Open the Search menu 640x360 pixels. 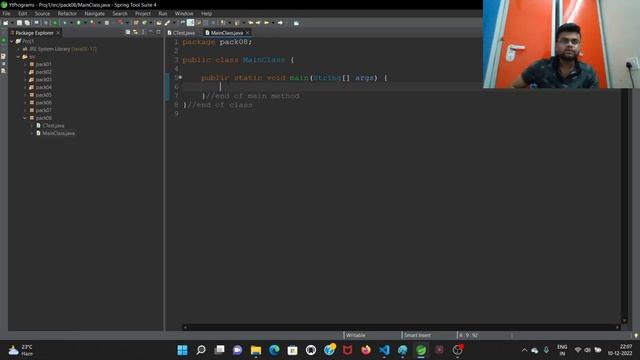[120, 13]
